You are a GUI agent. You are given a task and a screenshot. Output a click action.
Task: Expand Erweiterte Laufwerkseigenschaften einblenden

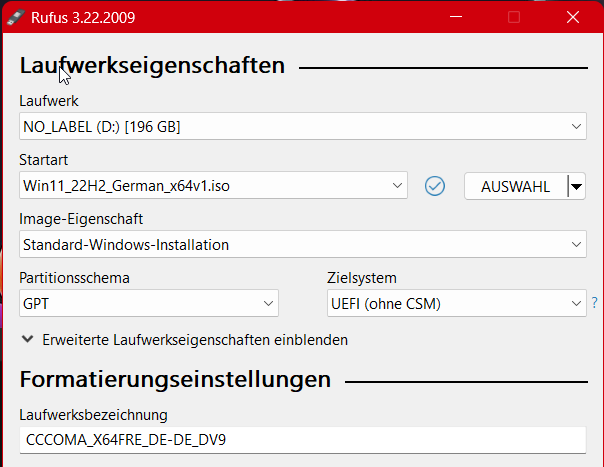pyautogui.click(x=185, y=340)
